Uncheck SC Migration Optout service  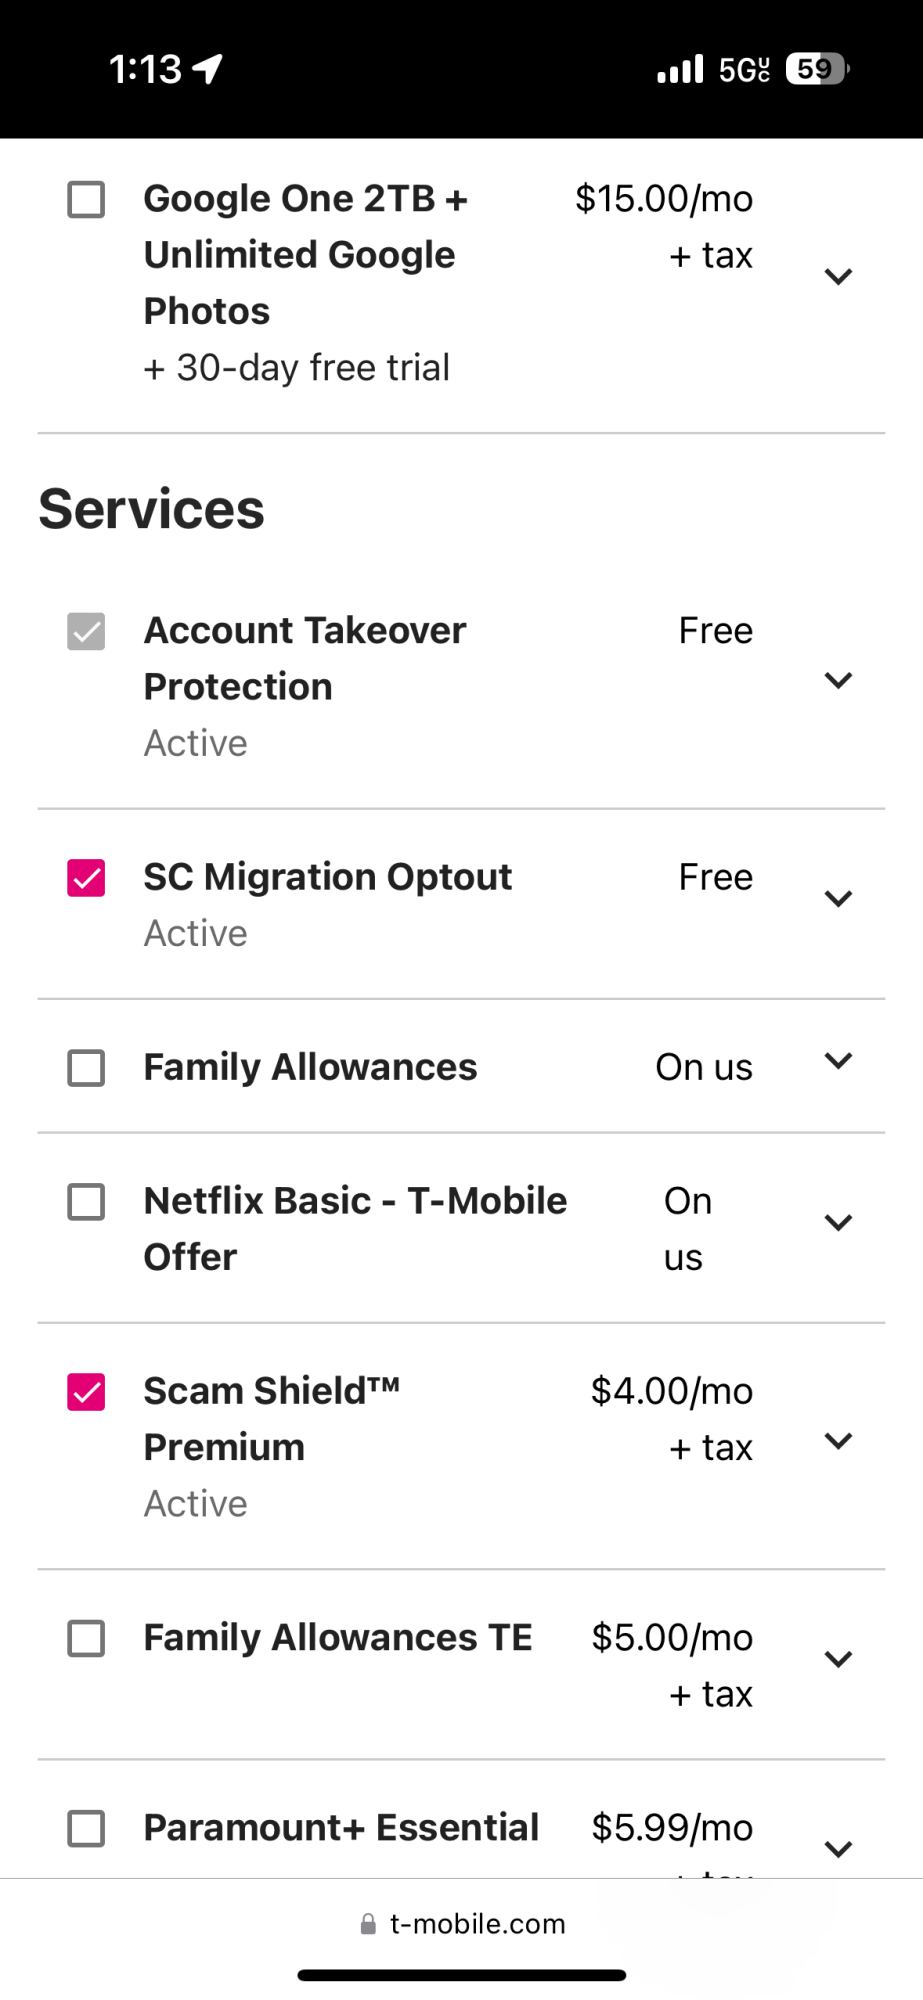[86, 878]
